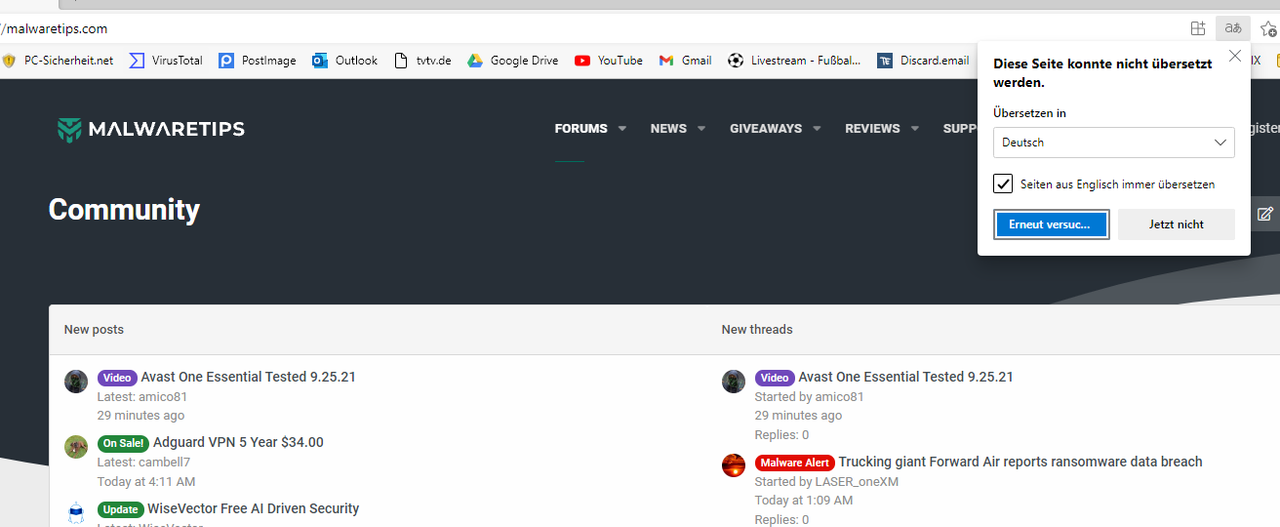The image size is (1280, 527).
Task: Open the Livestream Fußball bookmark
Action: tap(794, 60)
